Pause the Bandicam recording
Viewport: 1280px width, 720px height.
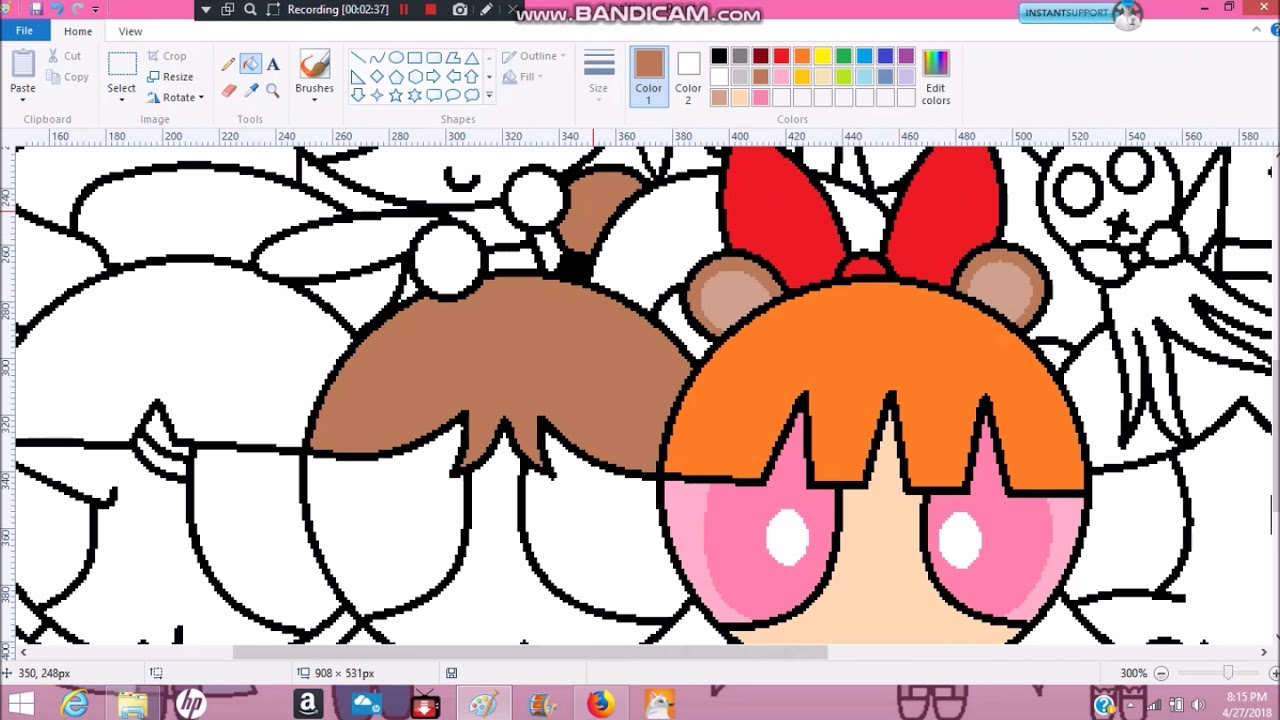(404, 10)
